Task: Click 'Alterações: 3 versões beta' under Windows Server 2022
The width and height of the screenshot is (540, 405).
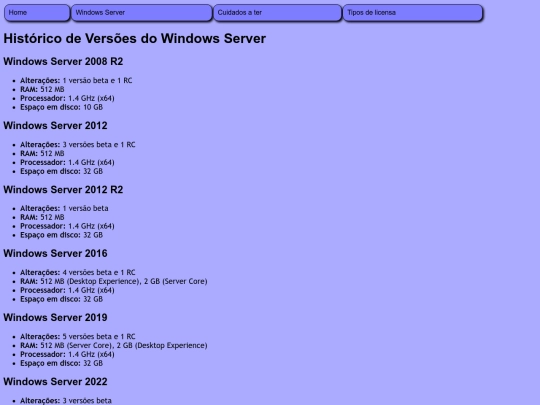Action: tap(66, 401)
